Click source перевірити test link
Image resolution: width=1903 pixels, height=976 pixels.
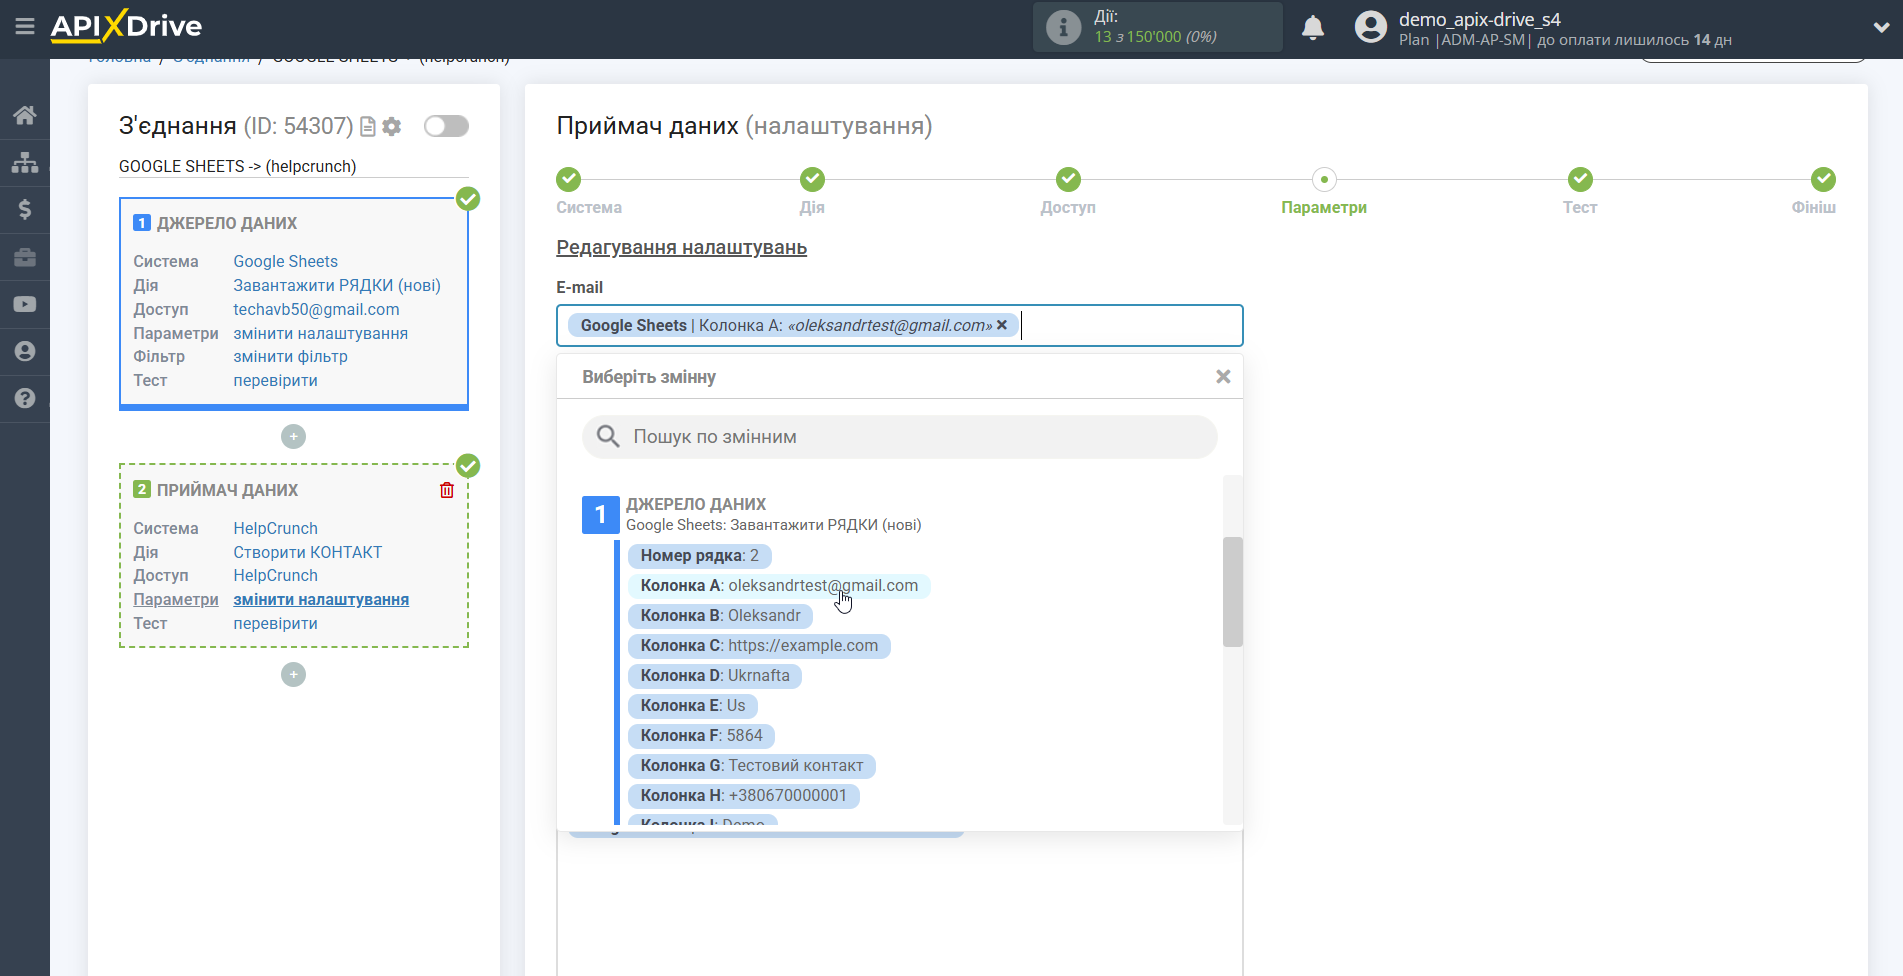pos(275,380)
